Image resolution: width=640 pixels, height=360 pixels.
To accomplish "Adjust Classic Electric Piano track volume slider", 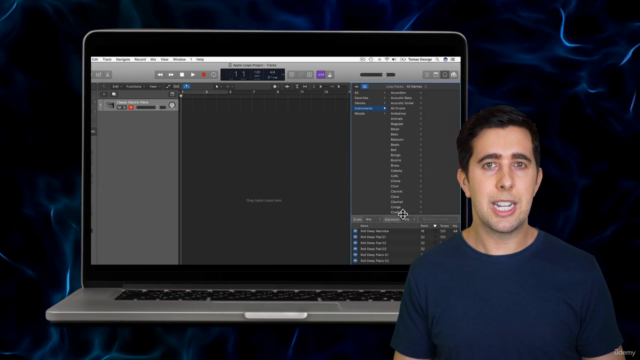I will pyautogui.click(x=151, y=107).
